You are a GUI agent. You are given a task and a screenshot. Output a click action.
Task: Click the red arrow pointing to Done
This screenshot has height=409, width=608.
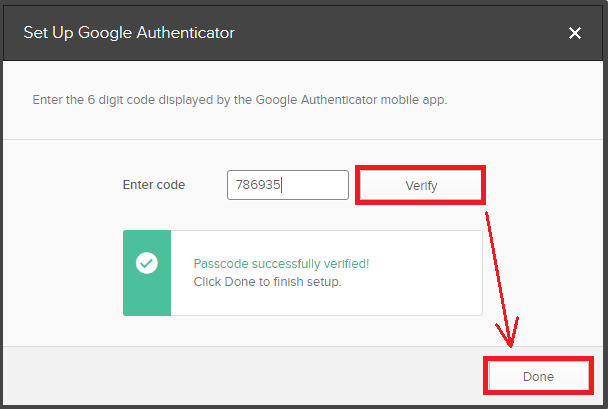click(x=499, y=279)
